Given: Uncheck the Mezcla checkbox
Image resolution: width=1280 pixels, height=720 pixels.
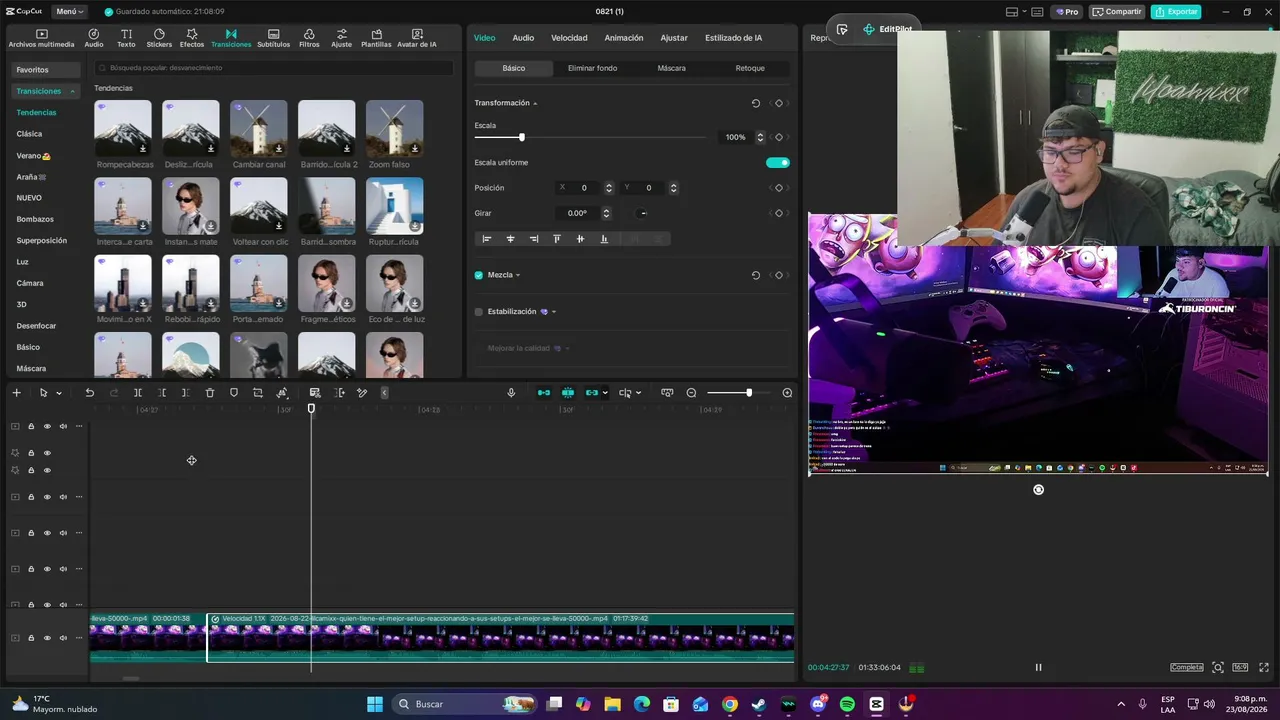Looking at the screenshot, I should [478, 275].
